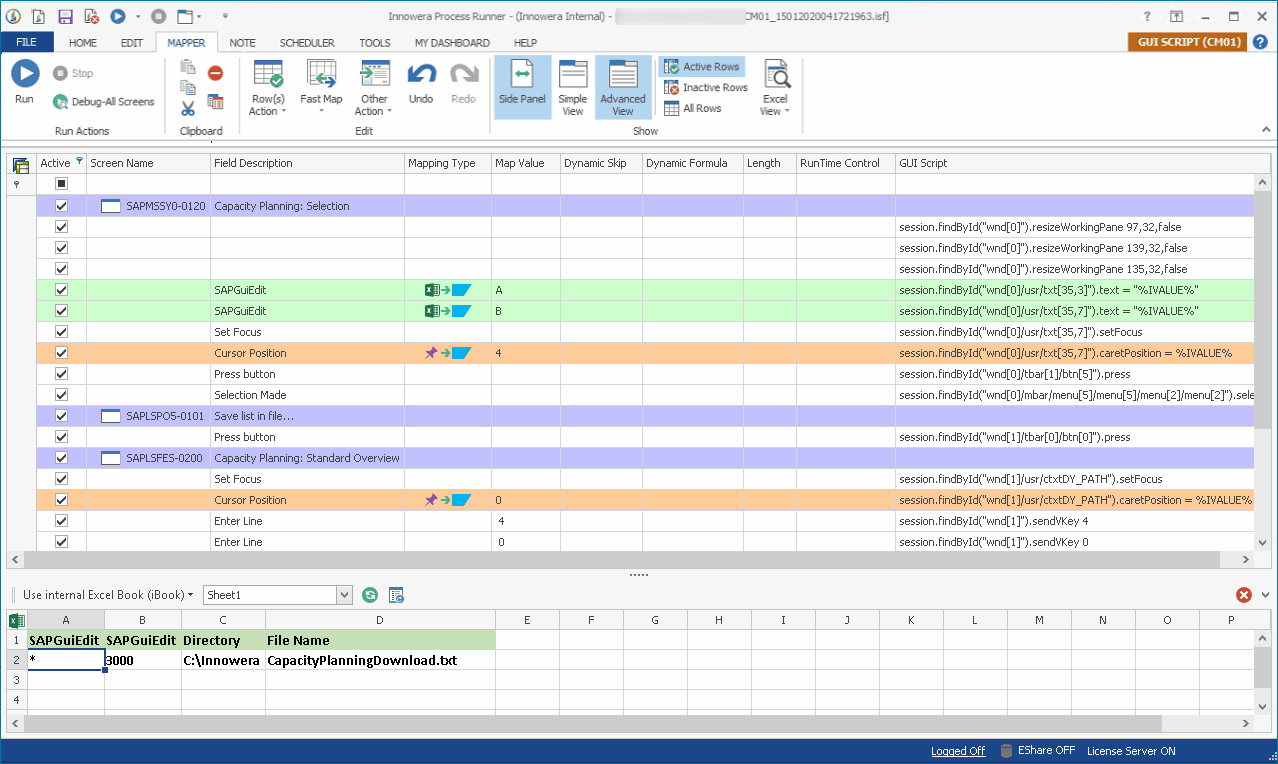Image resolution: width=1278 pixels, height=764 pixels.
Task: Open the Sheet1 dropdown
Action: [x=344, y=595]
